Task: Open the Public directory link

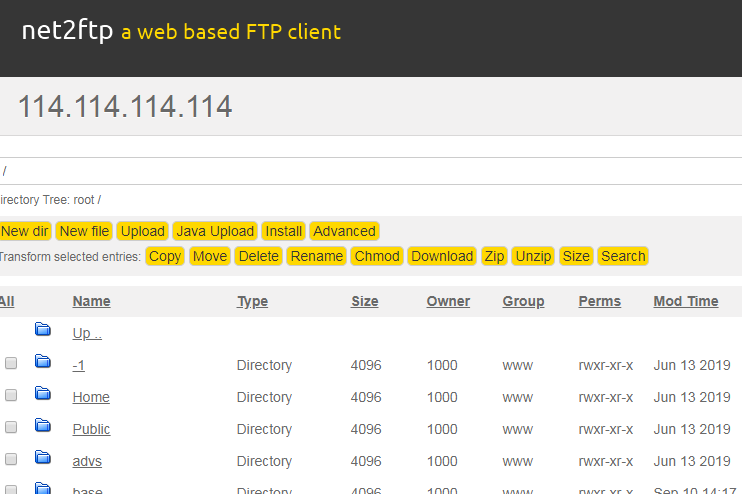Action: click(x=91, y=429)
